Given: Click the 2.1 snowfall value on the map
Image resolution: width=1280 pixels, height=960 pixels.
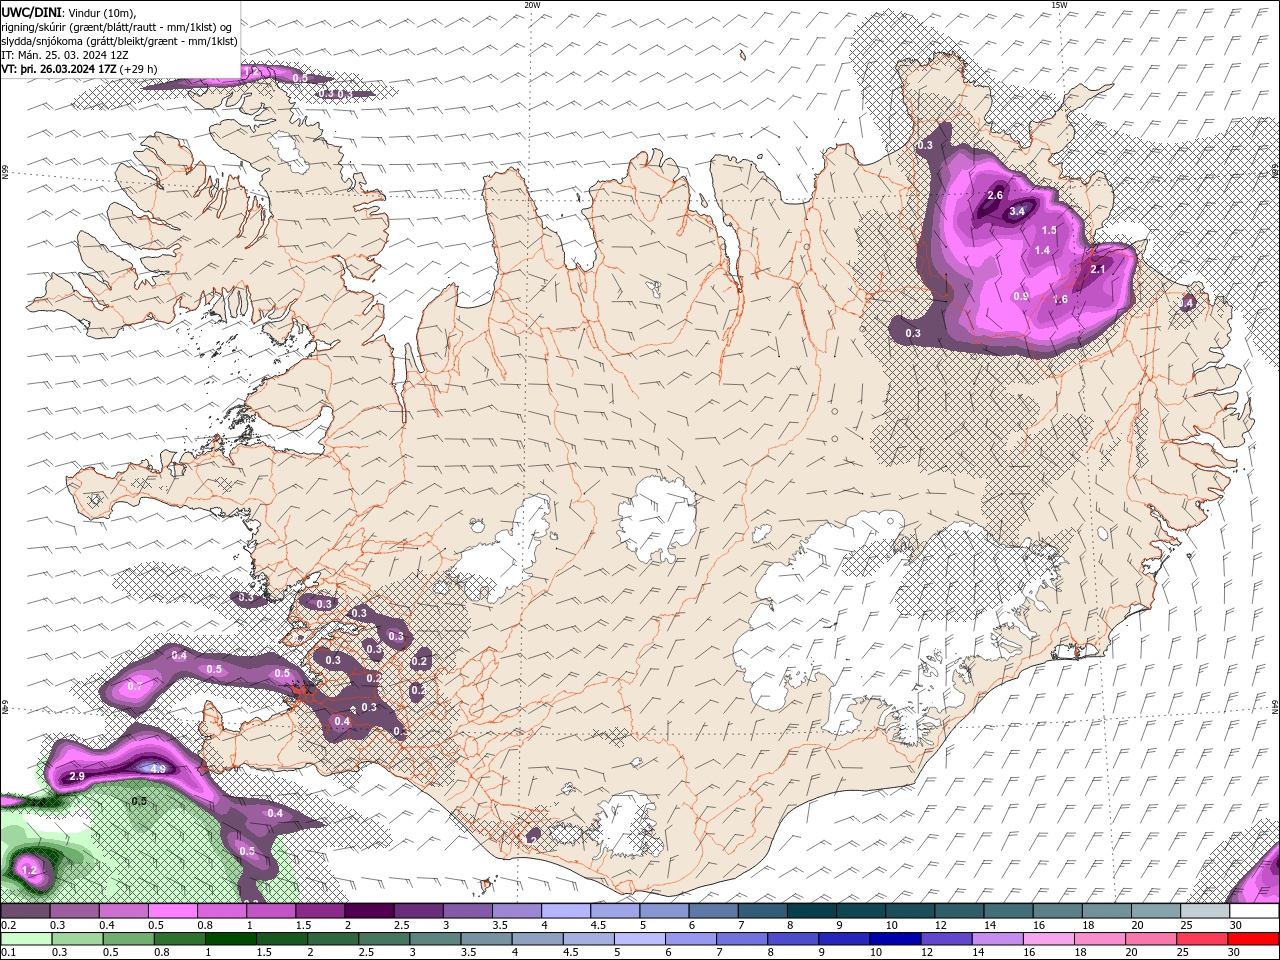Looking at the screenshot, I should (1098, 269).
